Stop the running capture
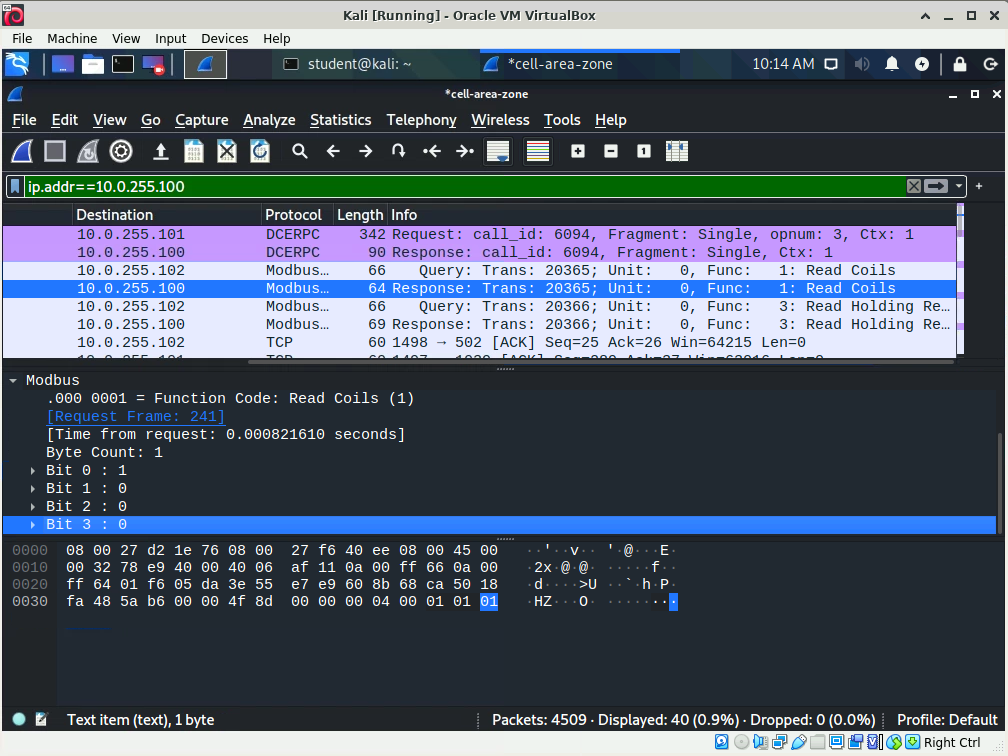Screen dimensions: 1008x756 pos(55,152)
